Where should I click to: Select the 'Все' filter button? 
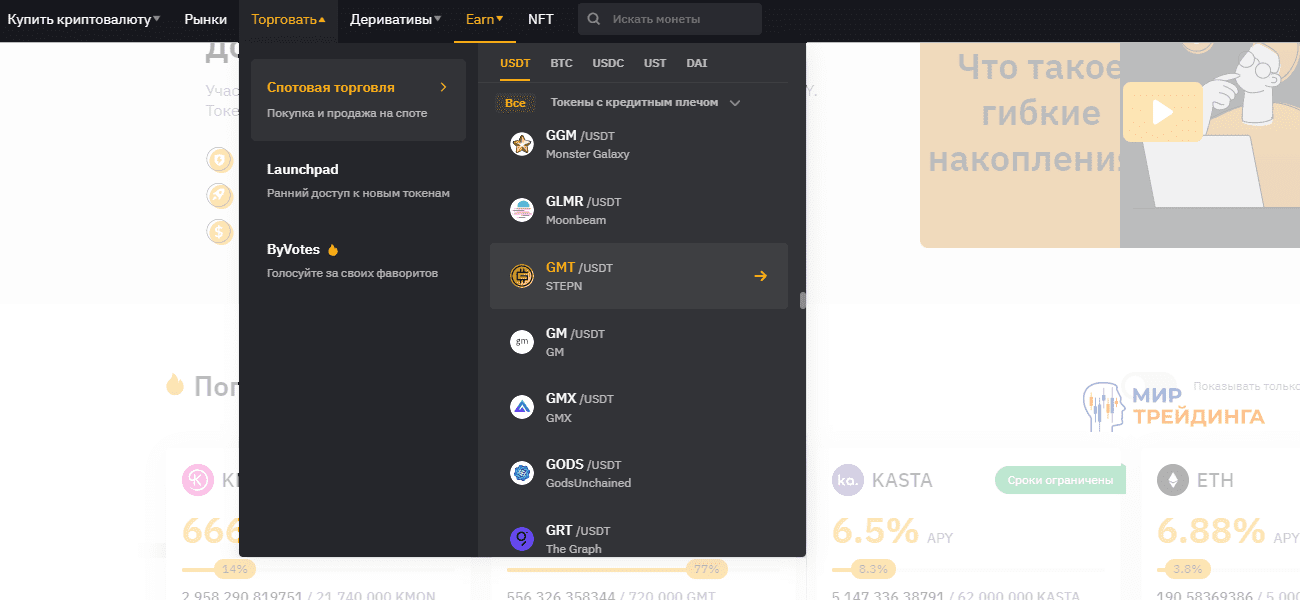tap(515, 103)
